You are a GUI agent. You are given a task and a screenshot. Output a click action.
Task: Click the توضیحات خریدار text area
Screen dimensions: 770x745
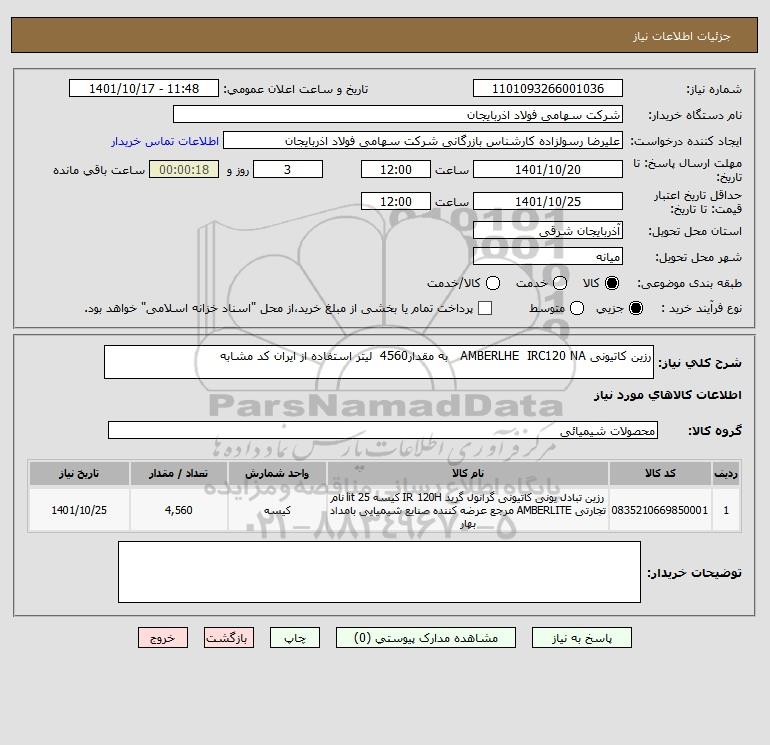pos(379,572)
